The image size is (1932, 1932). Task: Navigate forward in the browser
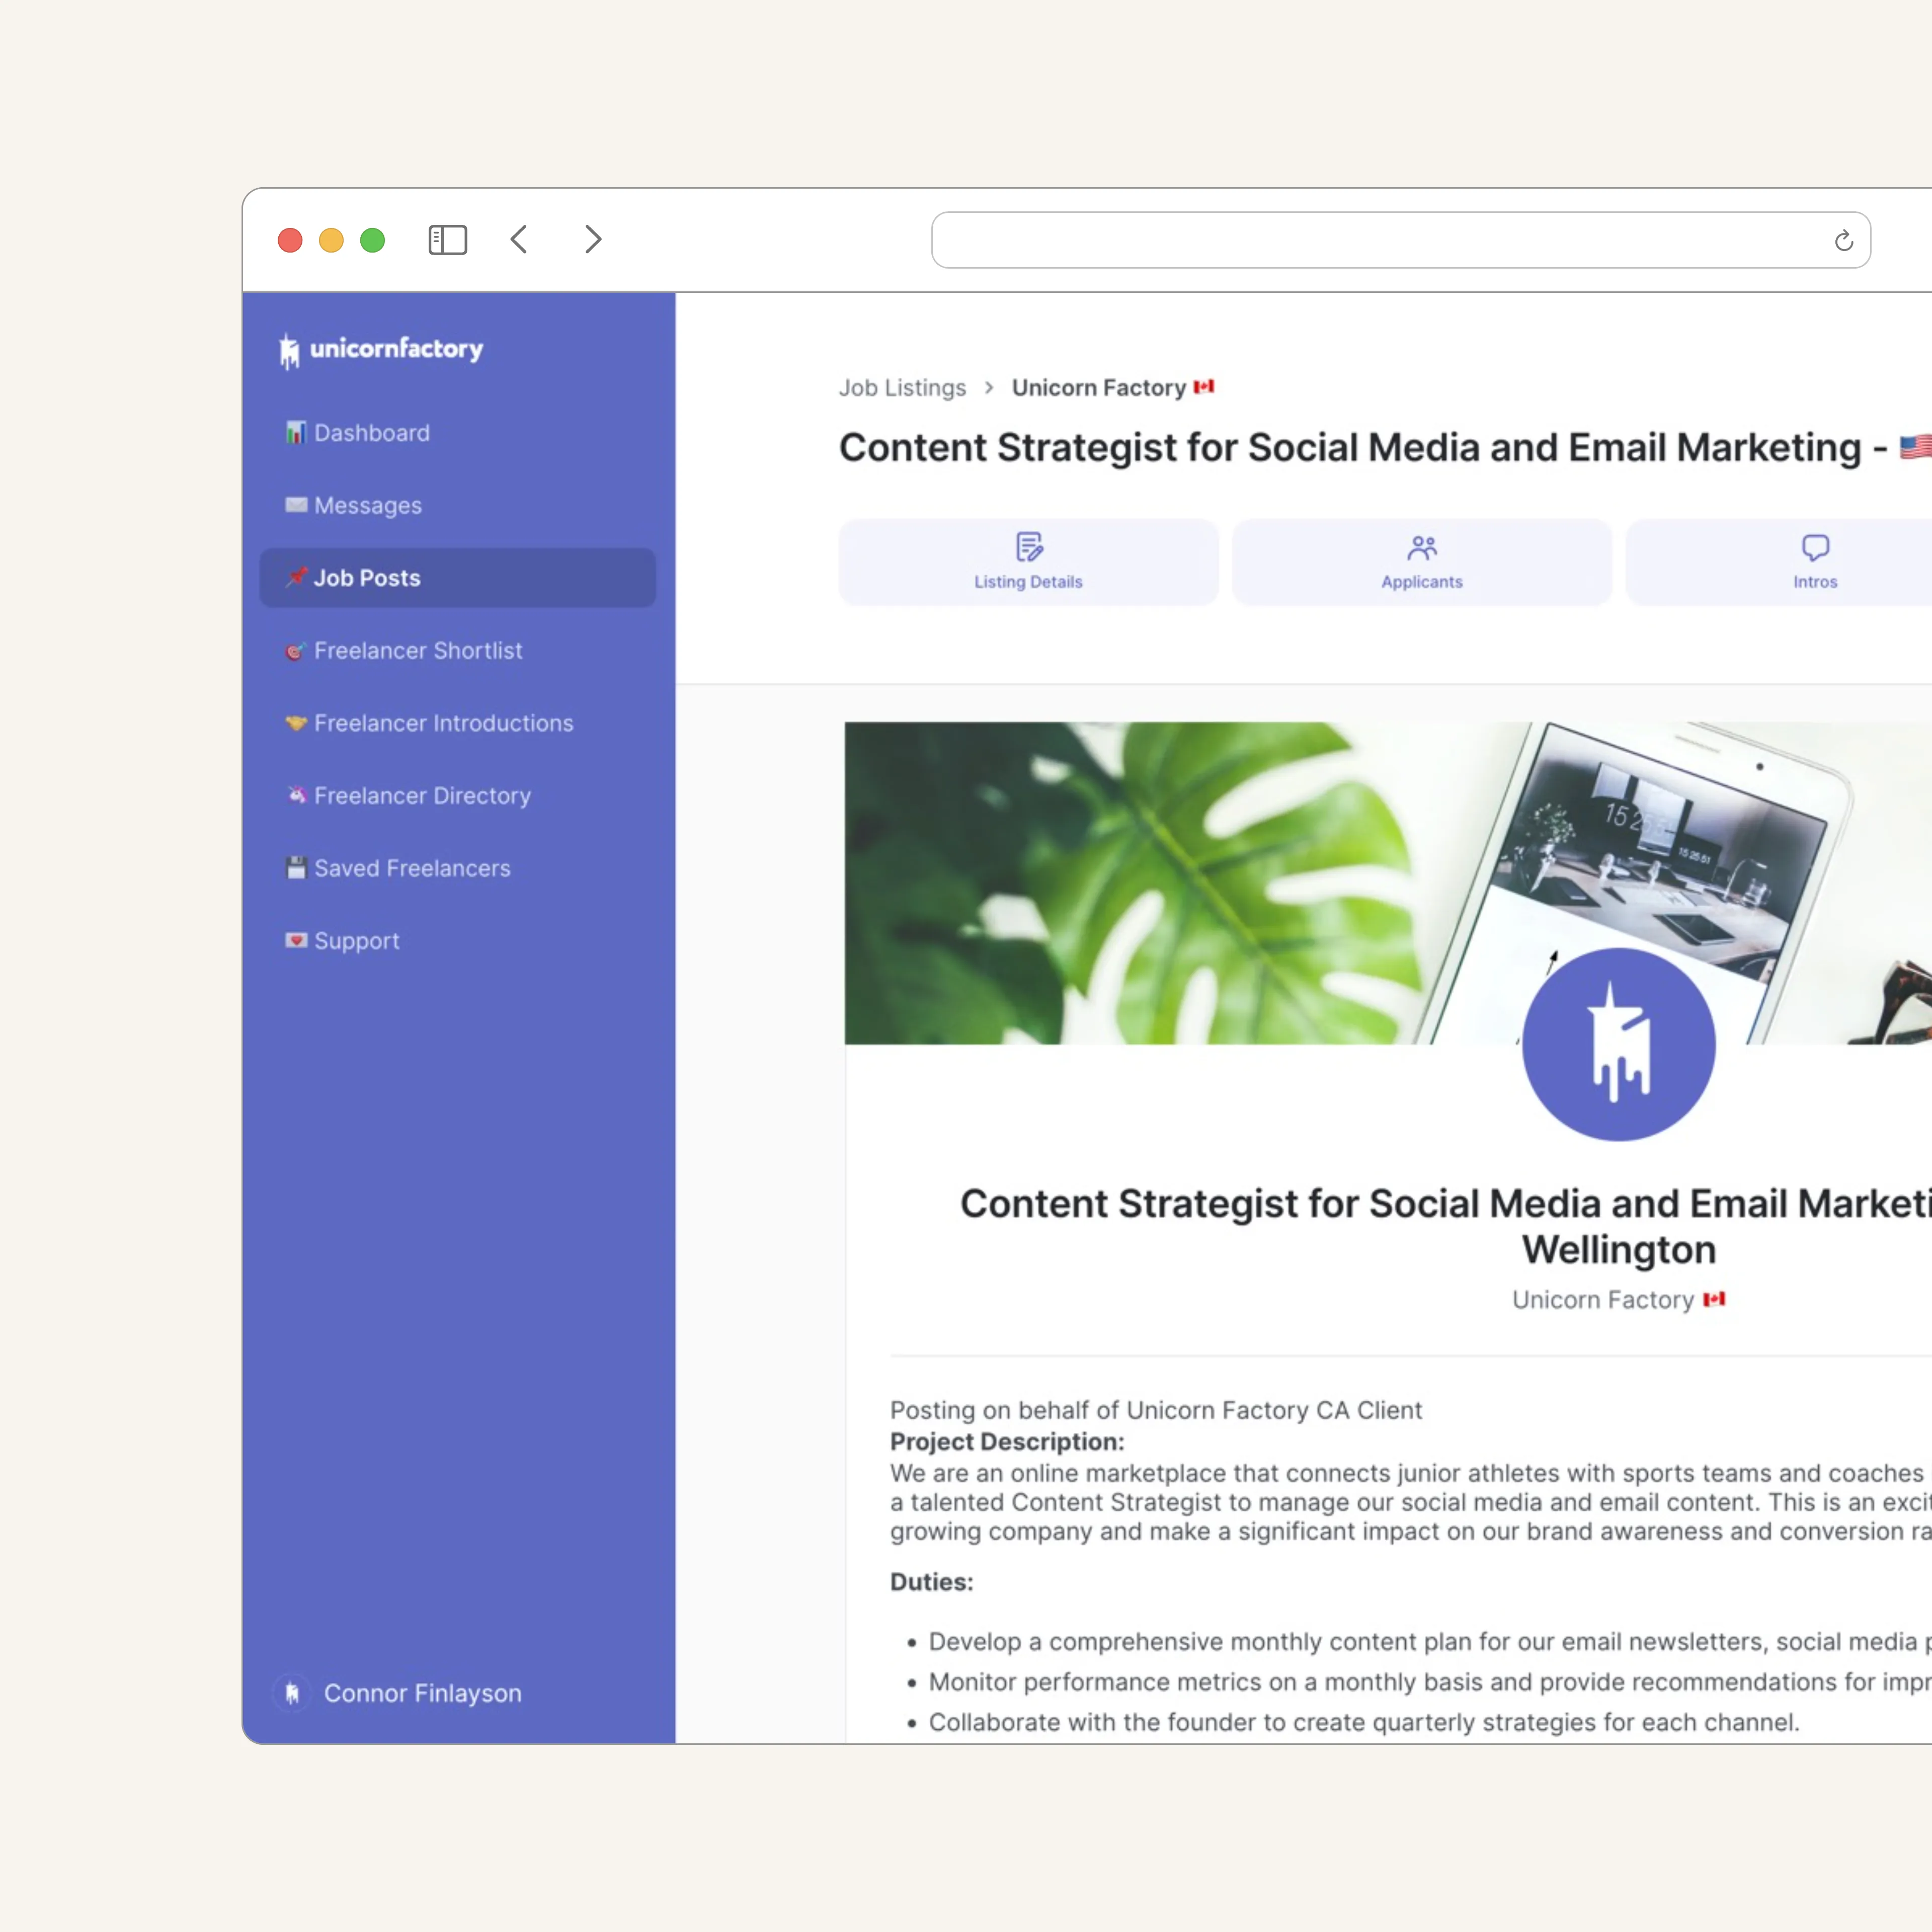pyautogui.click(x=593, y=240)
